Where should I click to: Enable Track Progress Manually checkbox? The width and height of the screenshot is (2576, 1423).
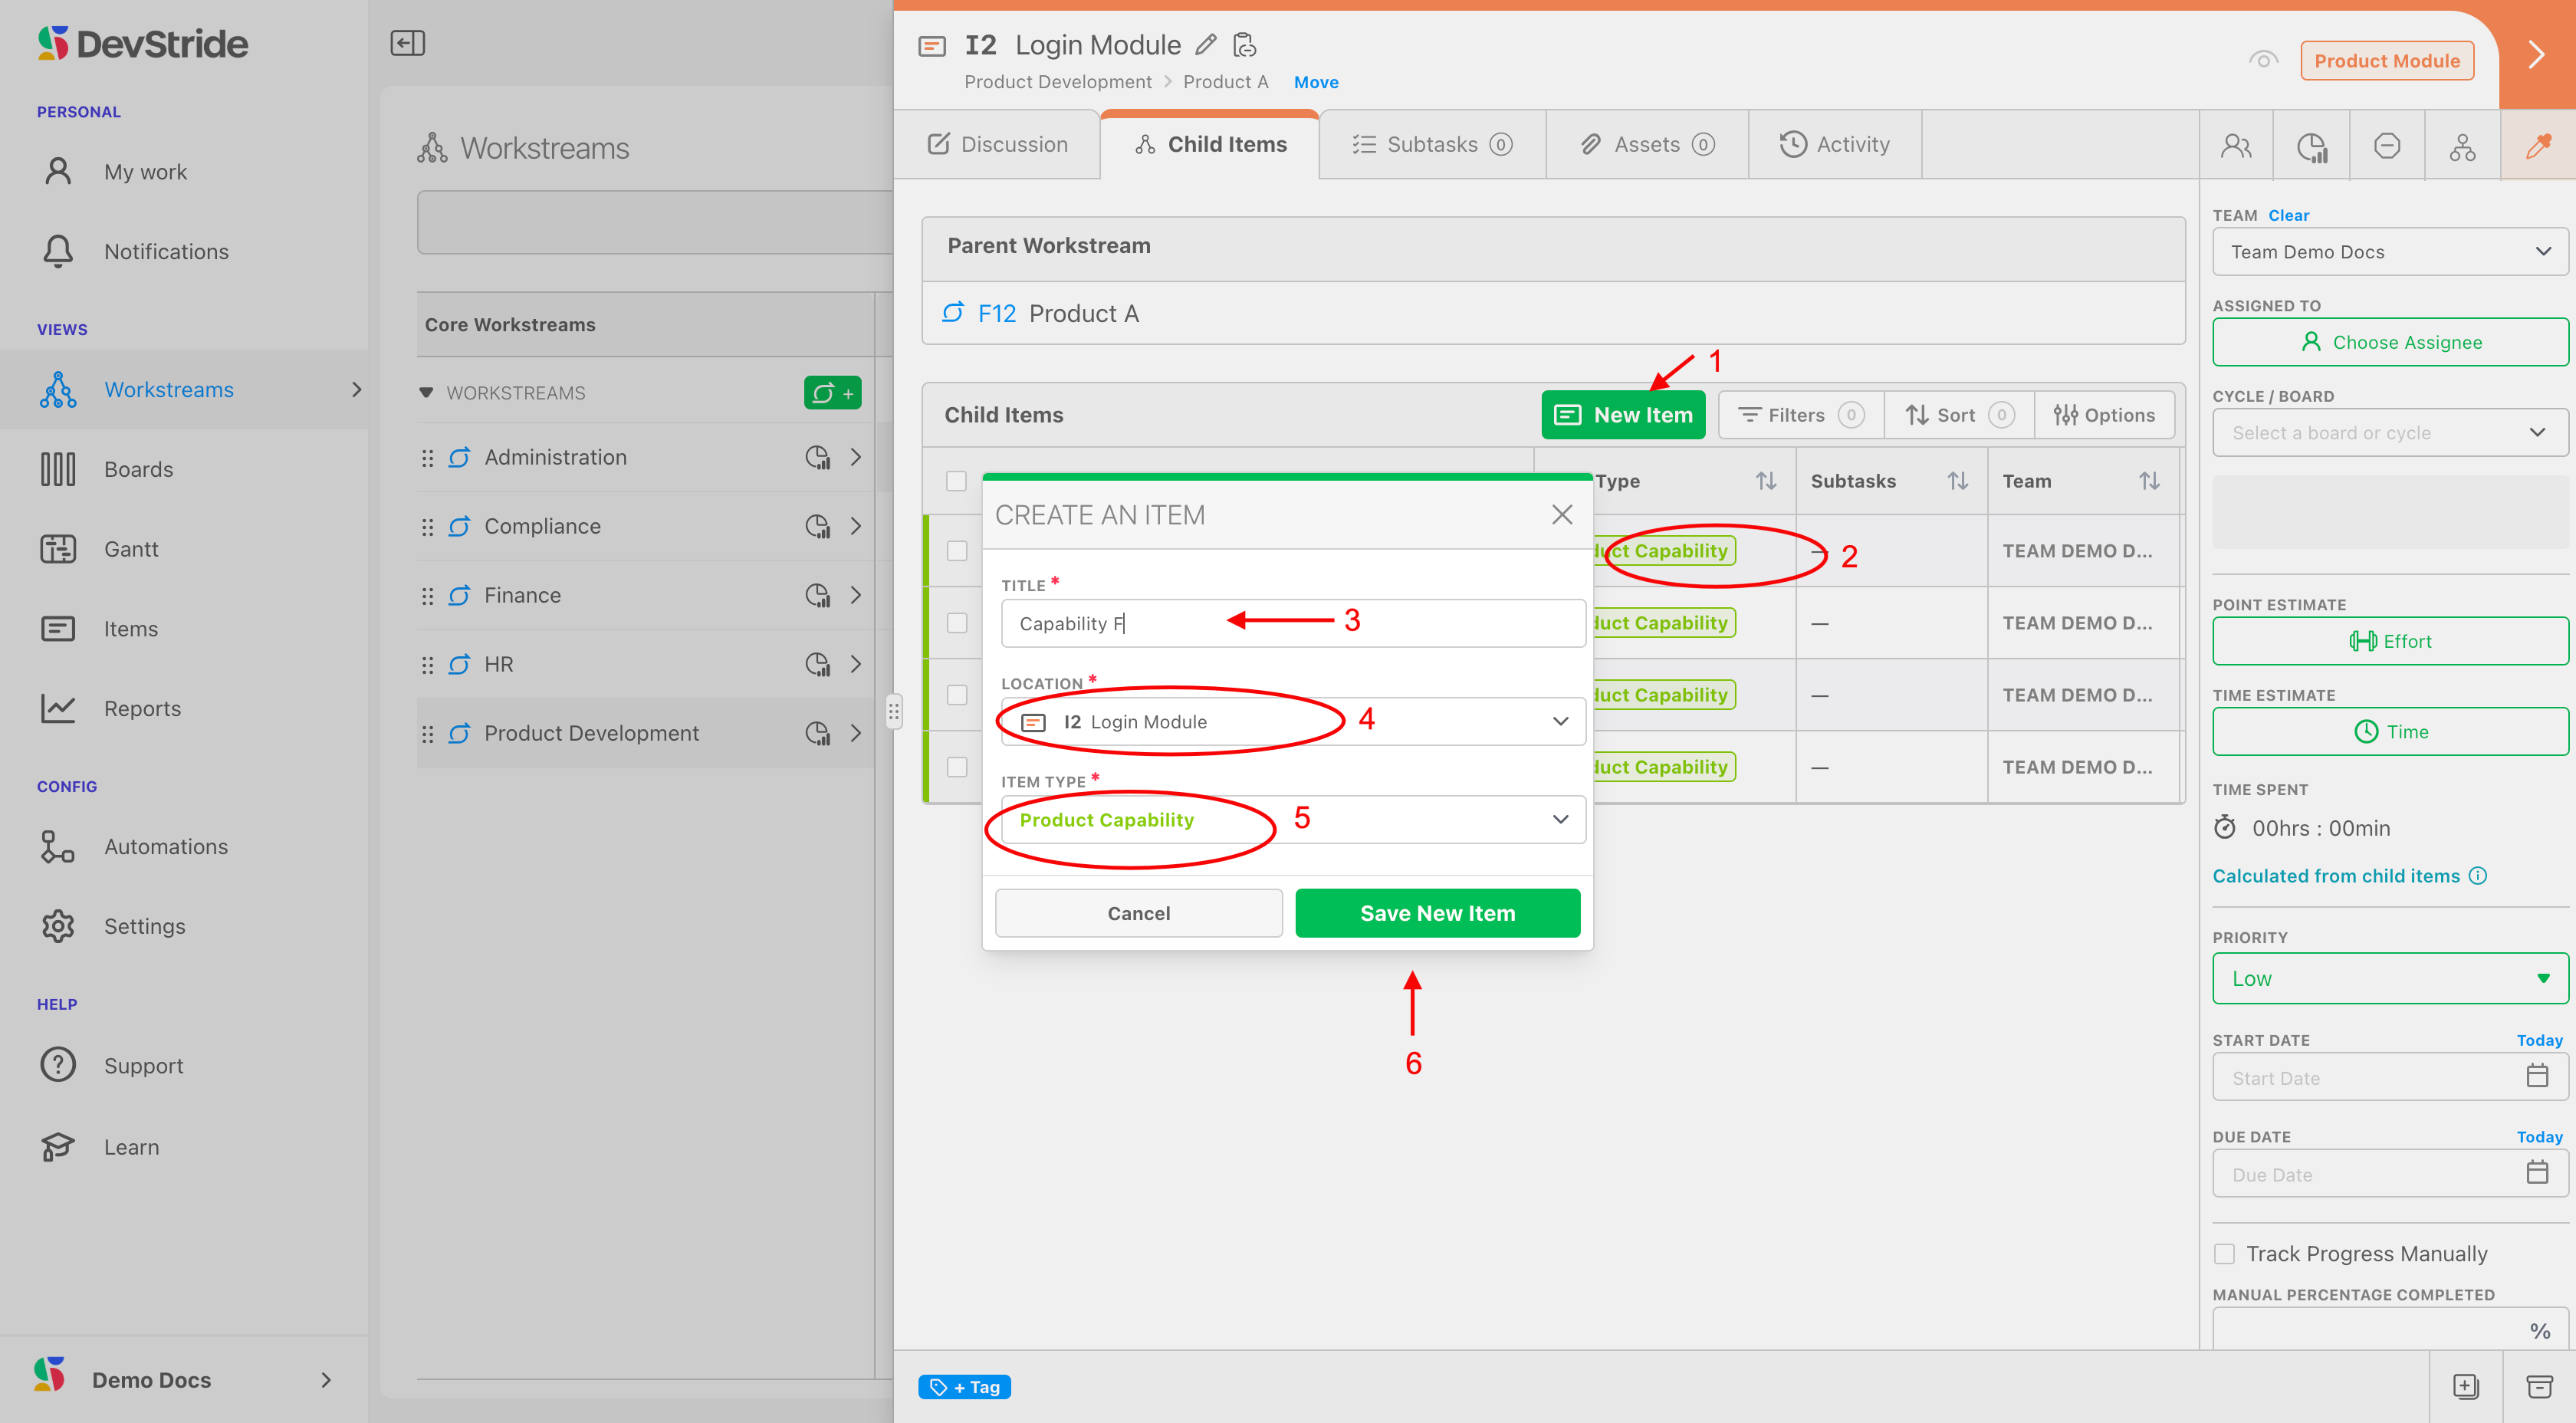pos(2225,1253)
